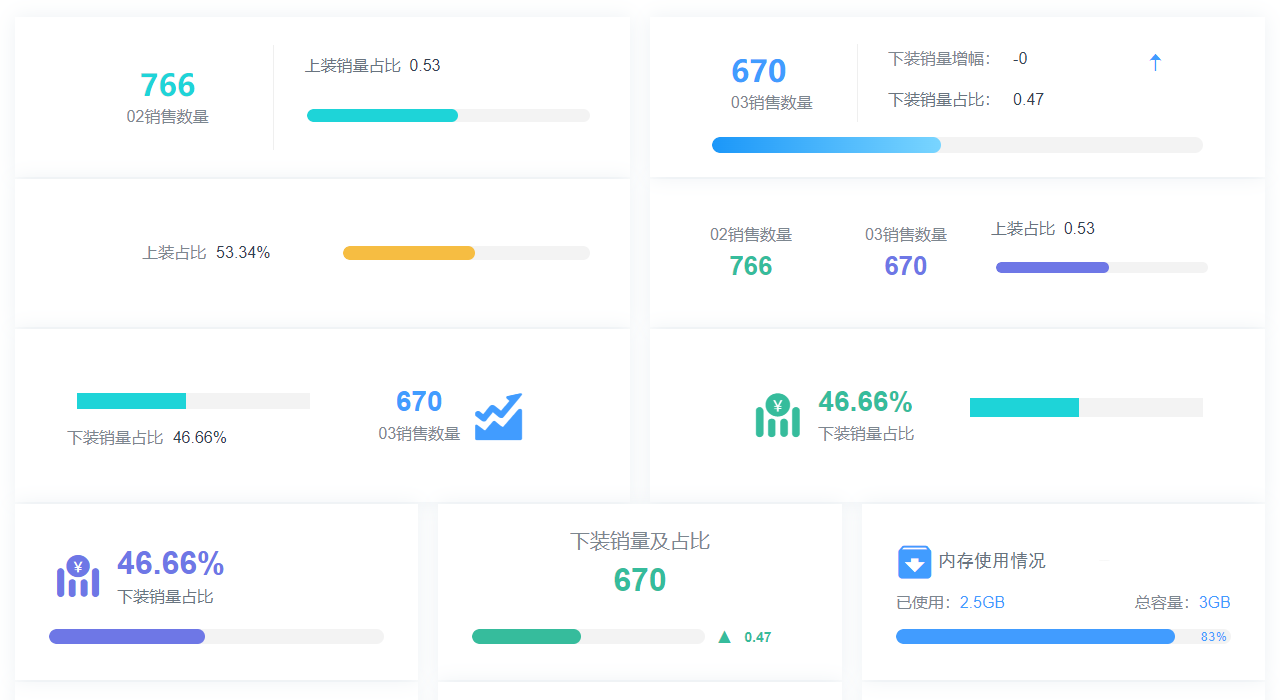This screenshot has height=700, width=1280.
Task: Click the purple bar next to 上装占比 0.53
Action: [1051, 267]
